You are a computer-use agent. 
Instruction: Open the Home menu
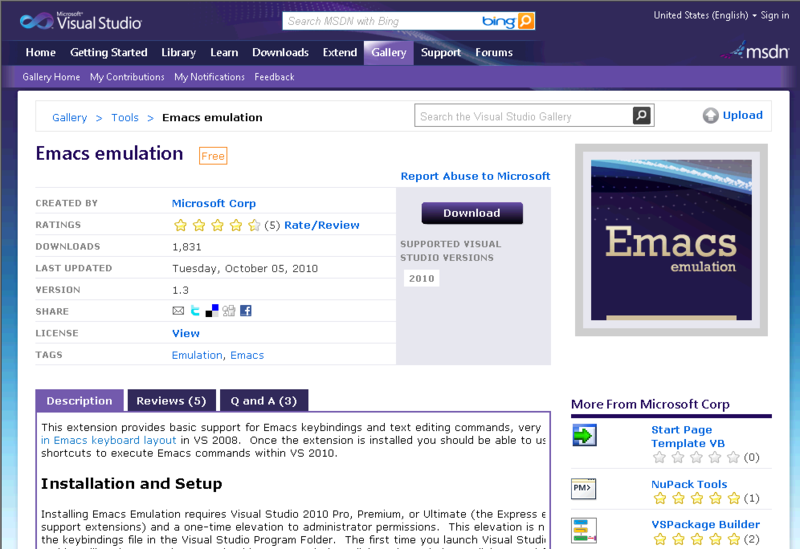pyautogui.click(x=40, y=53)
